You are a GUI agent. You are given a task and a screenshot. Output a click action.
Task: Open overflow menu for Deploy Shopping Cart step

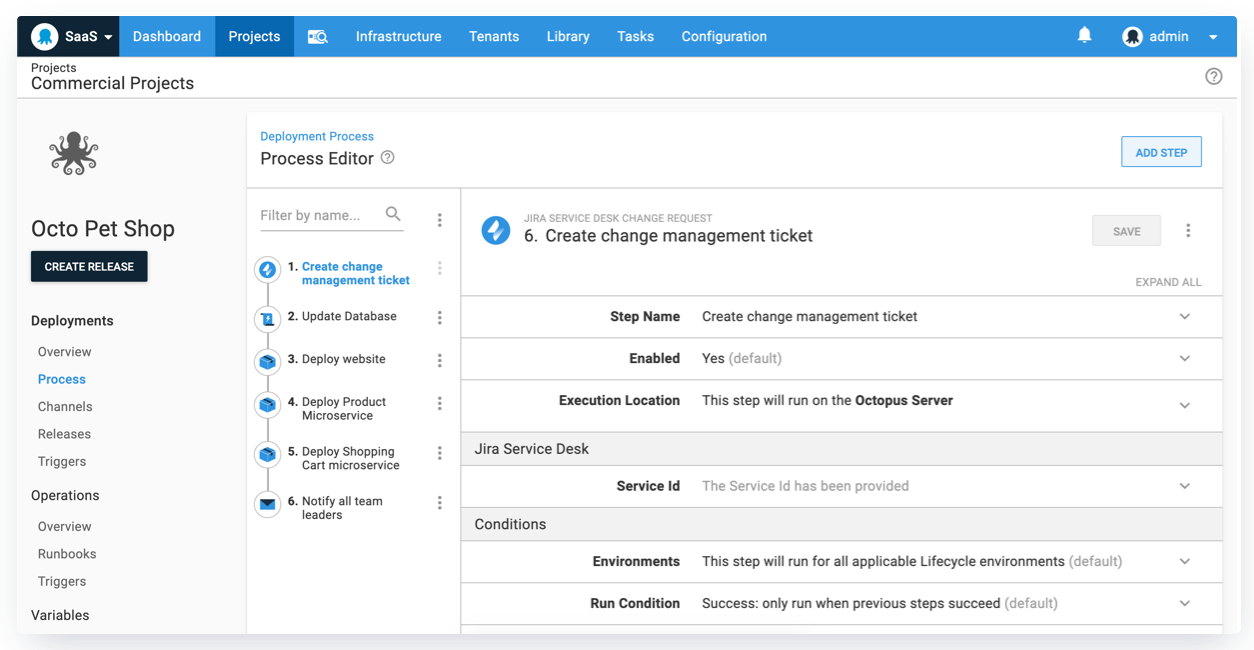(x=439, y=453)
